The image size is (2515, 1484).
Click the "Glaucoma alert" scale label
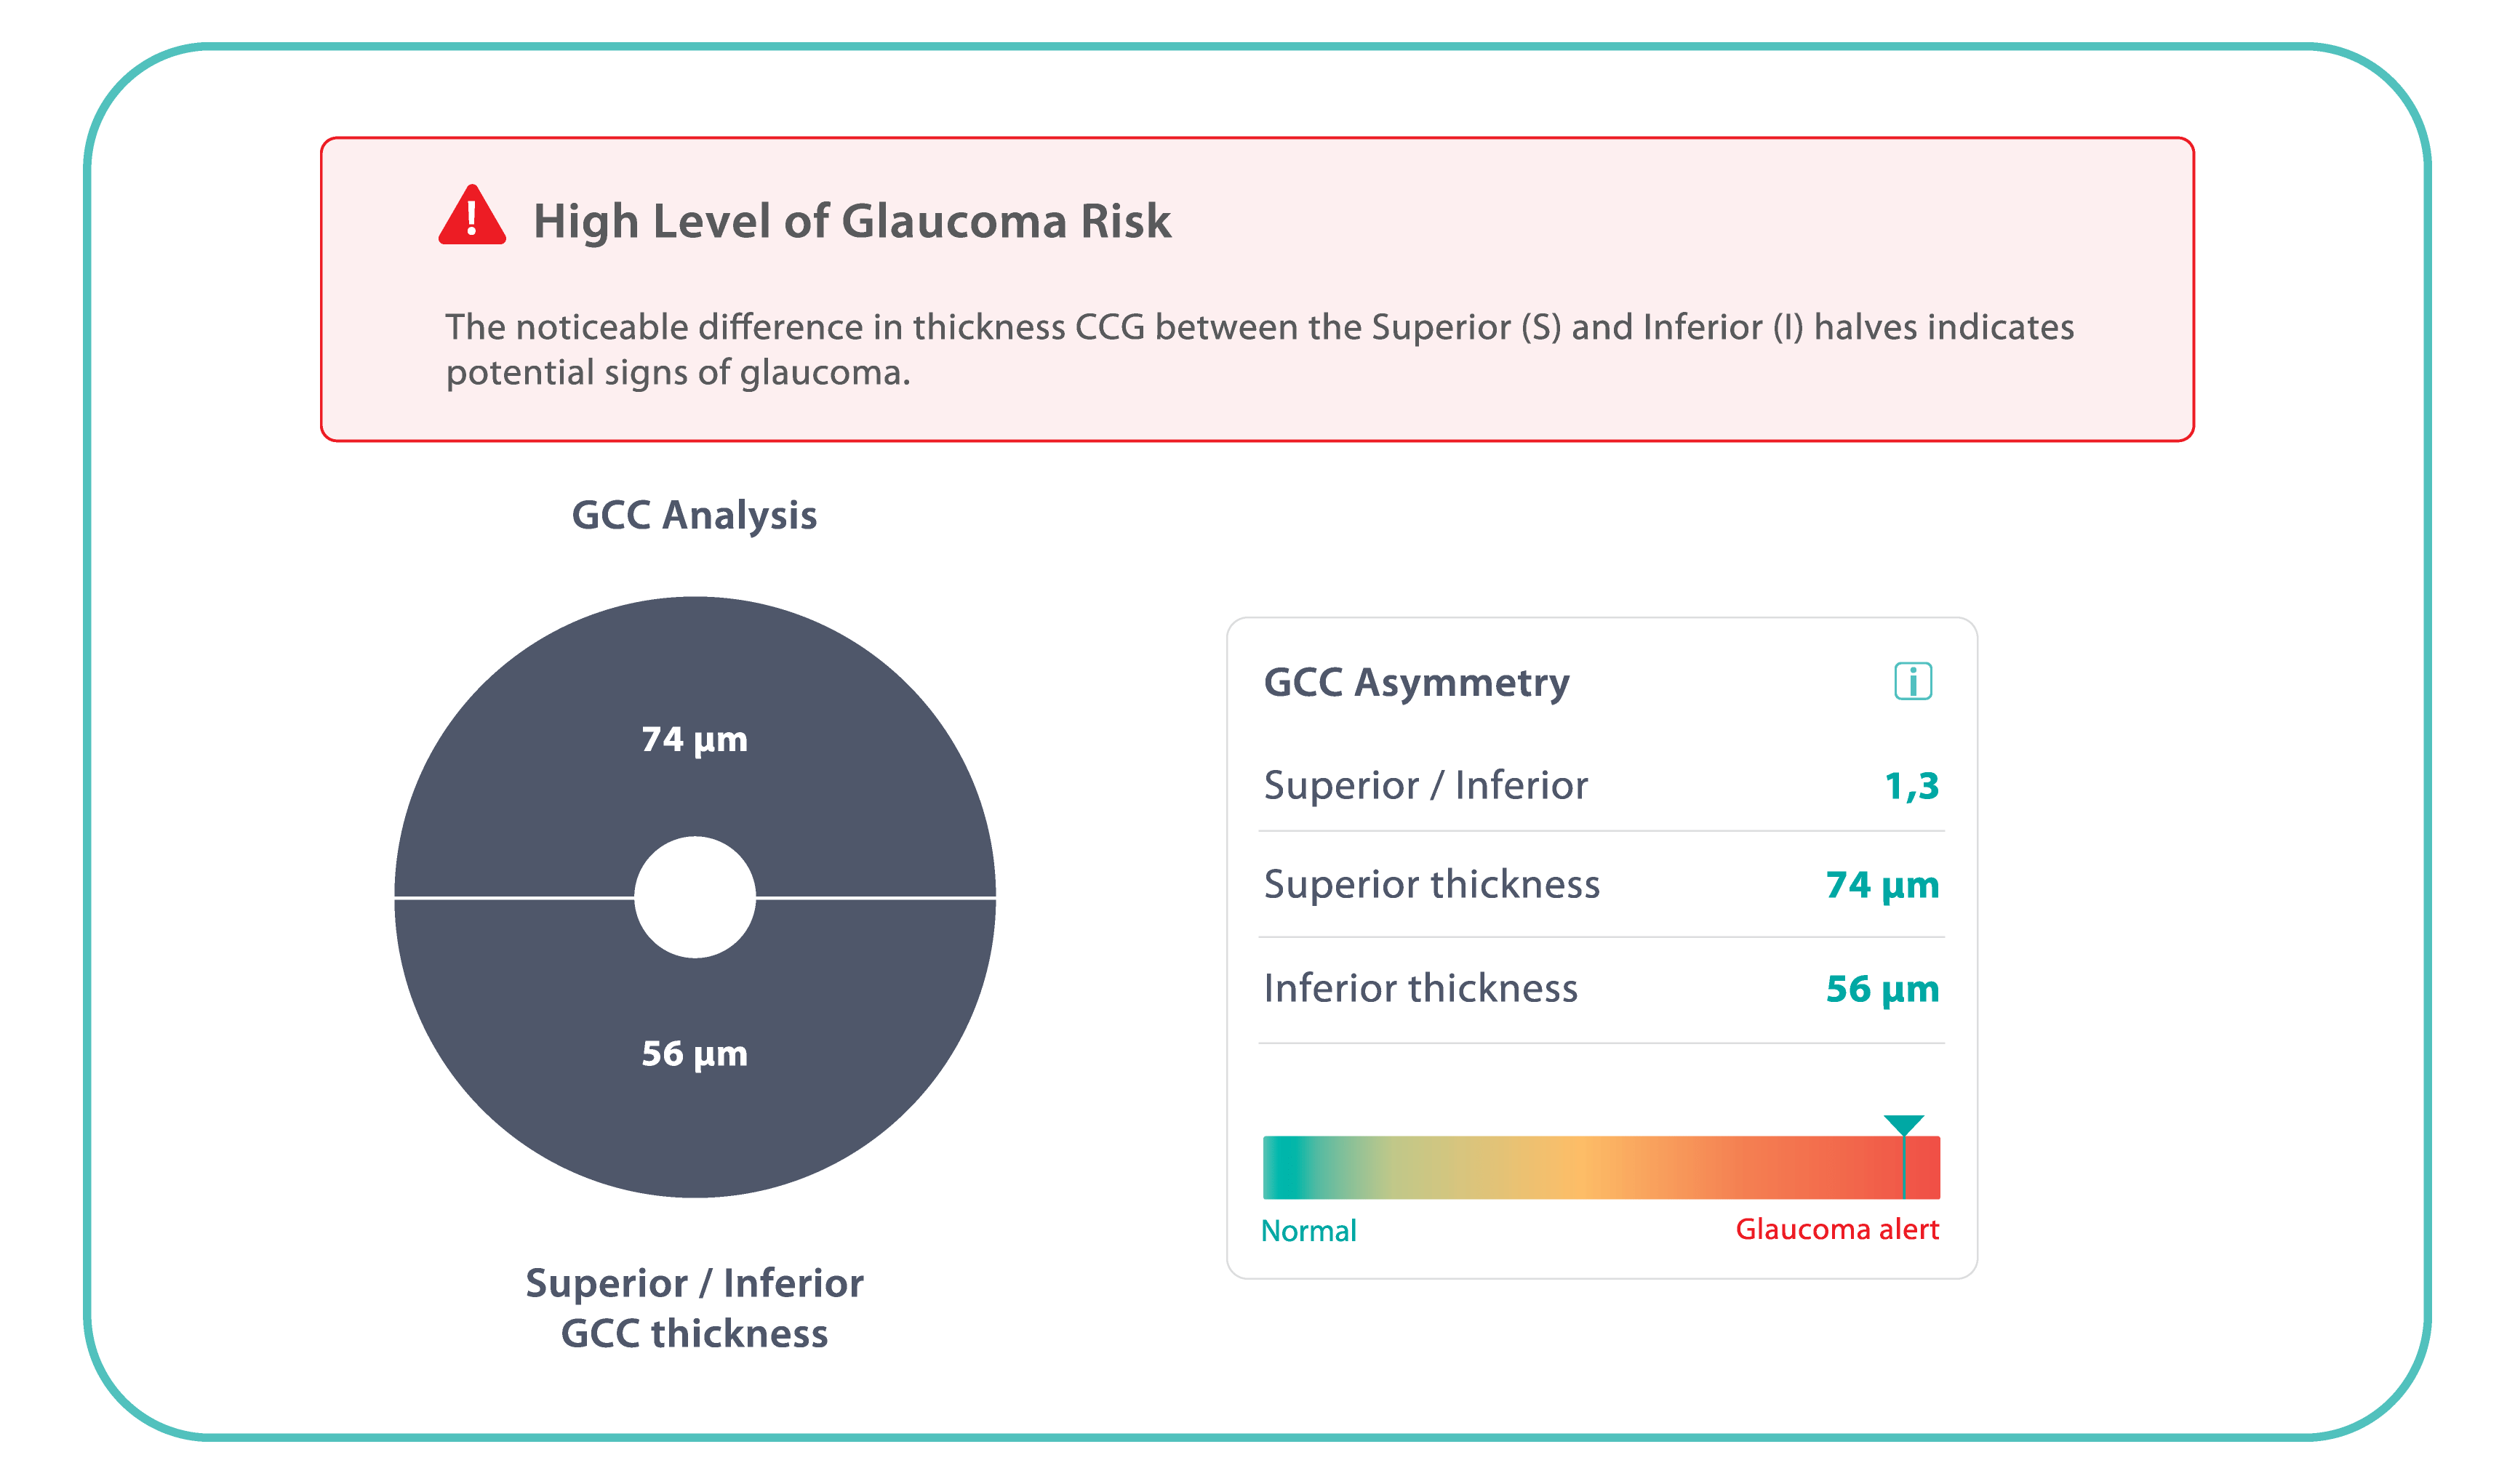(x=1837, y=1229)
